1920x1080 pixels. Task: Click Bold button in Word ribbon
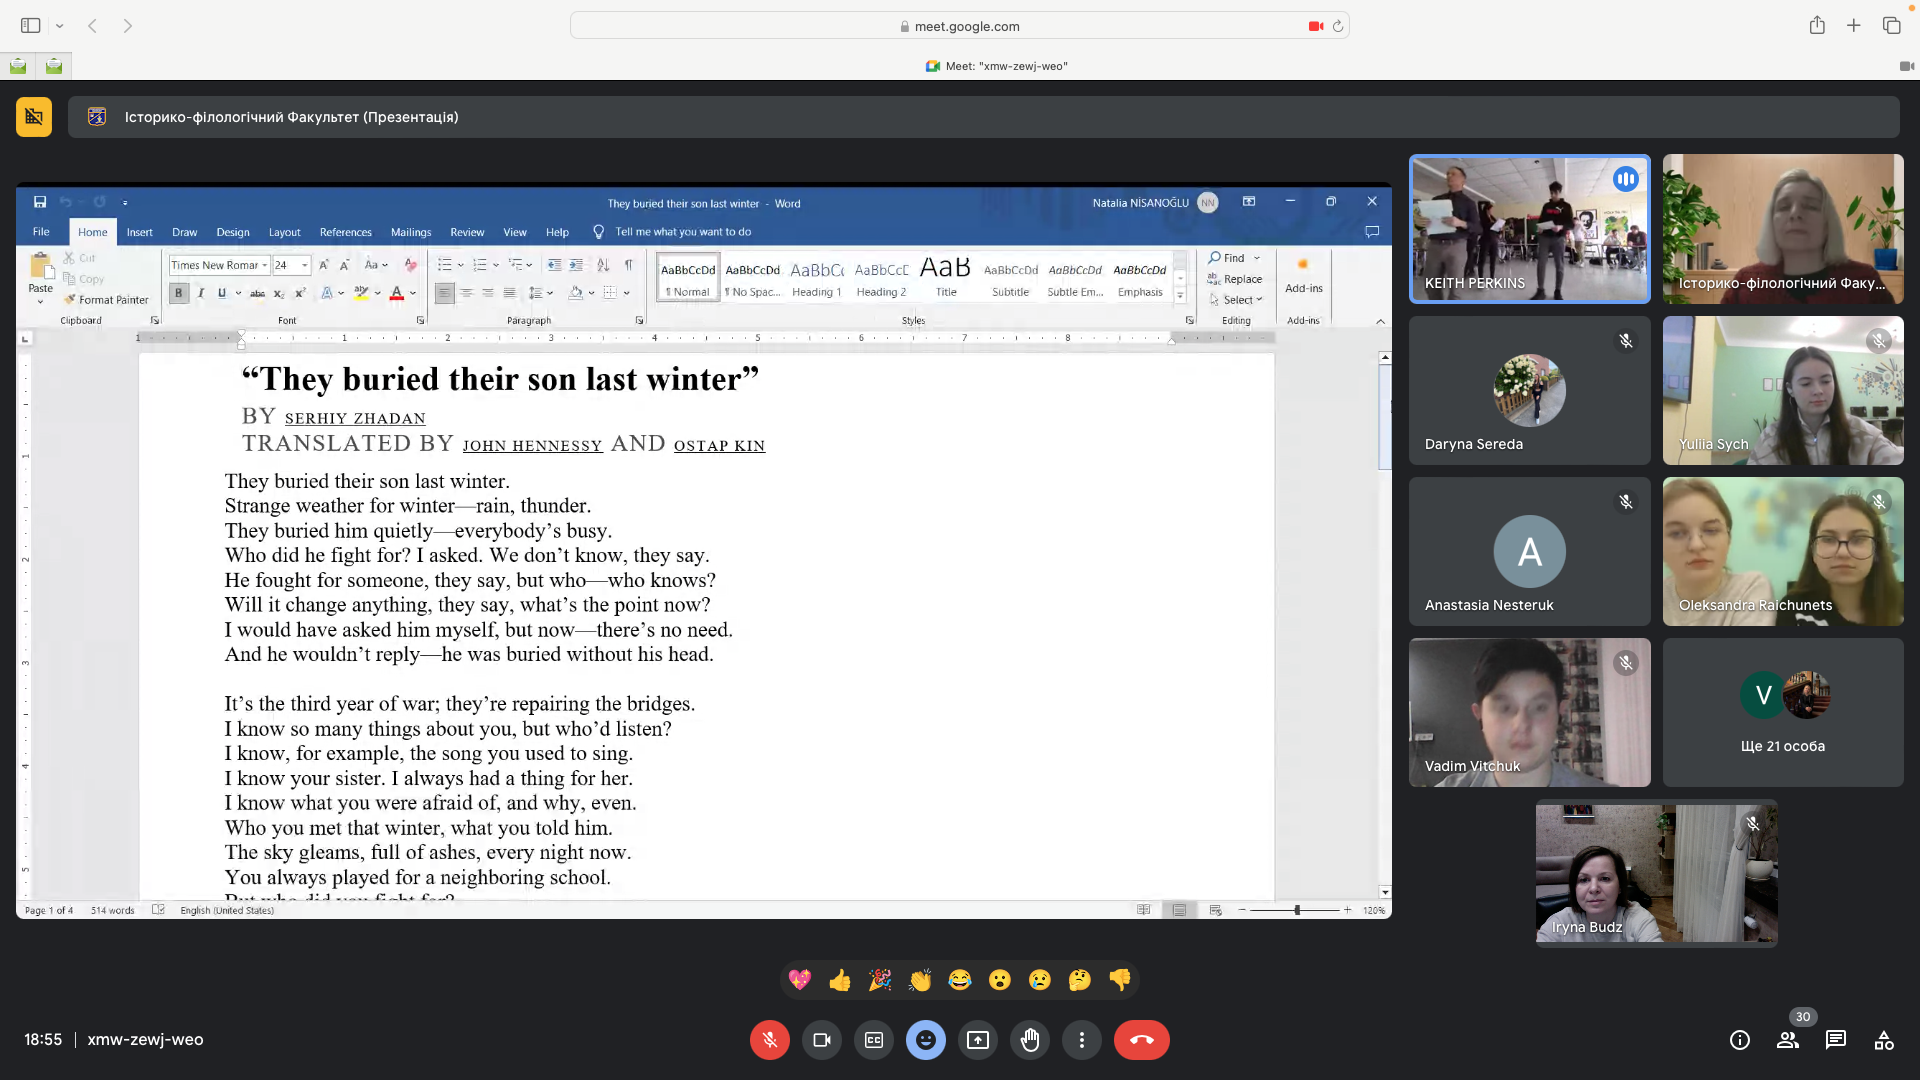(x=179, y=293)
